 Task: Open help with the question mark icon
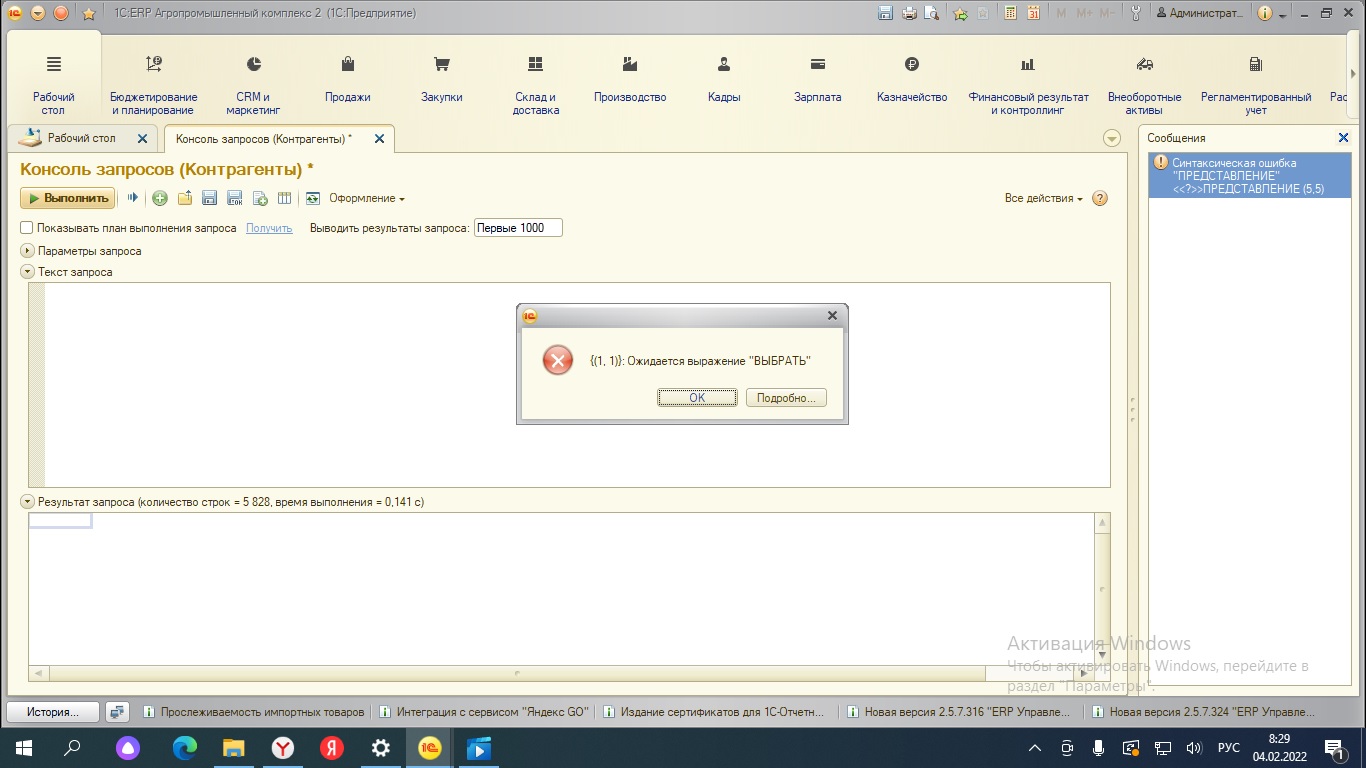1100,198
